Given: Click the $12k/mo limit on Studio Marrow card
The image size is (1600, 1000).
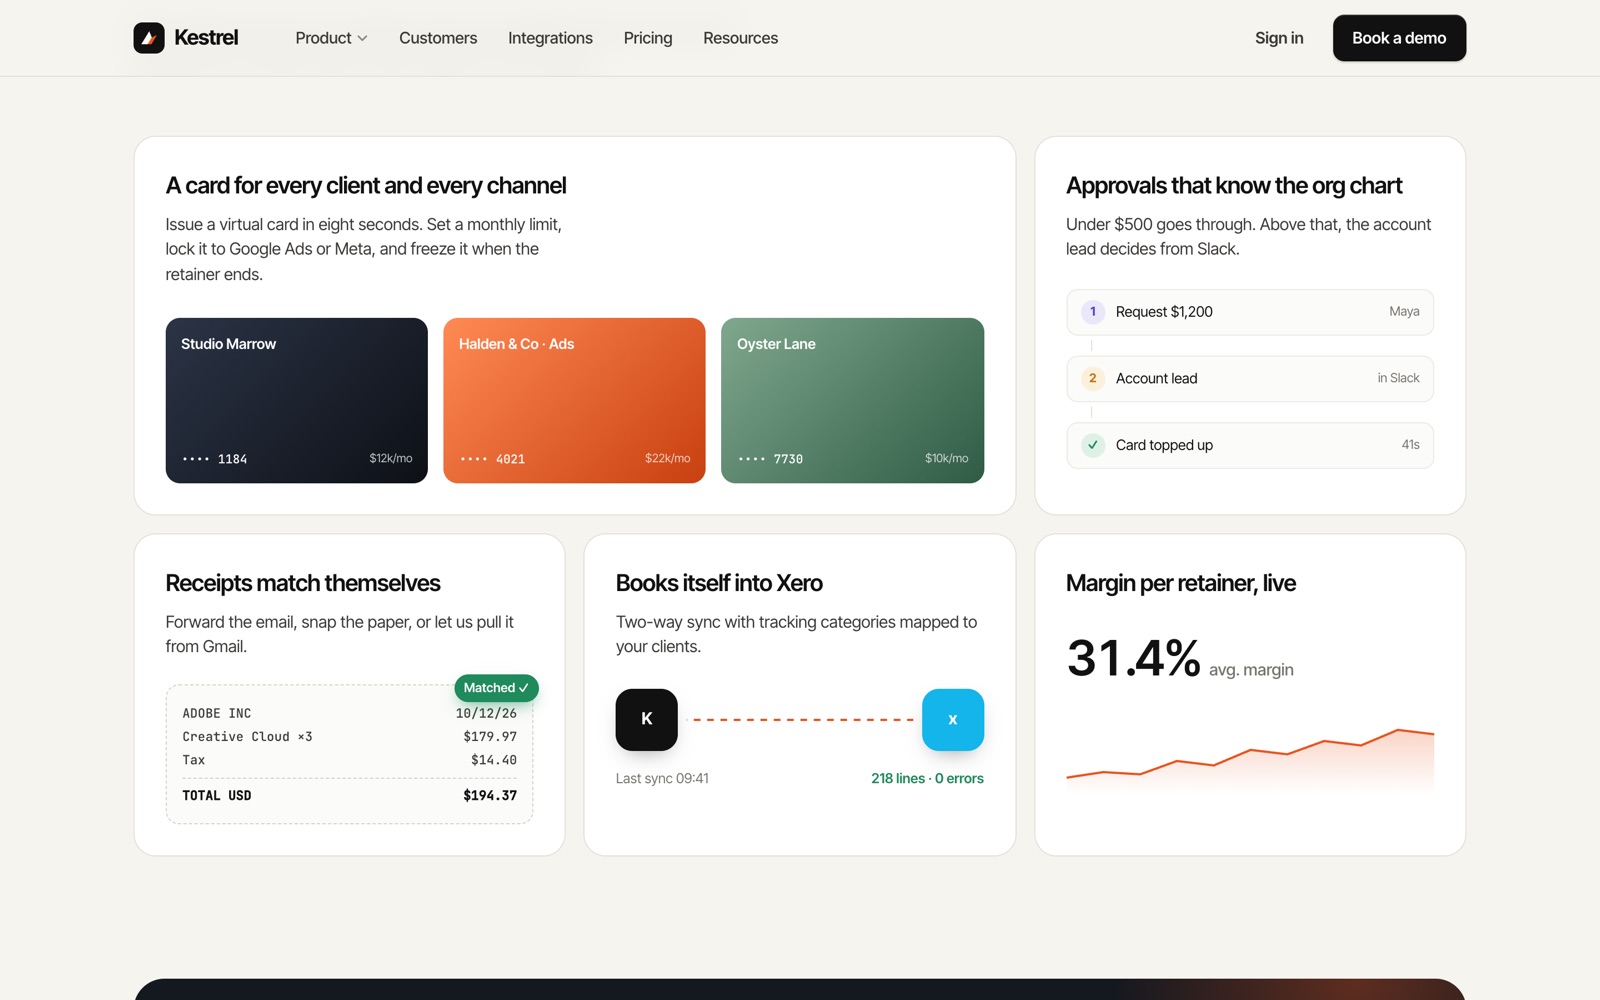Looking at the screenshot, I should (391, 458).
